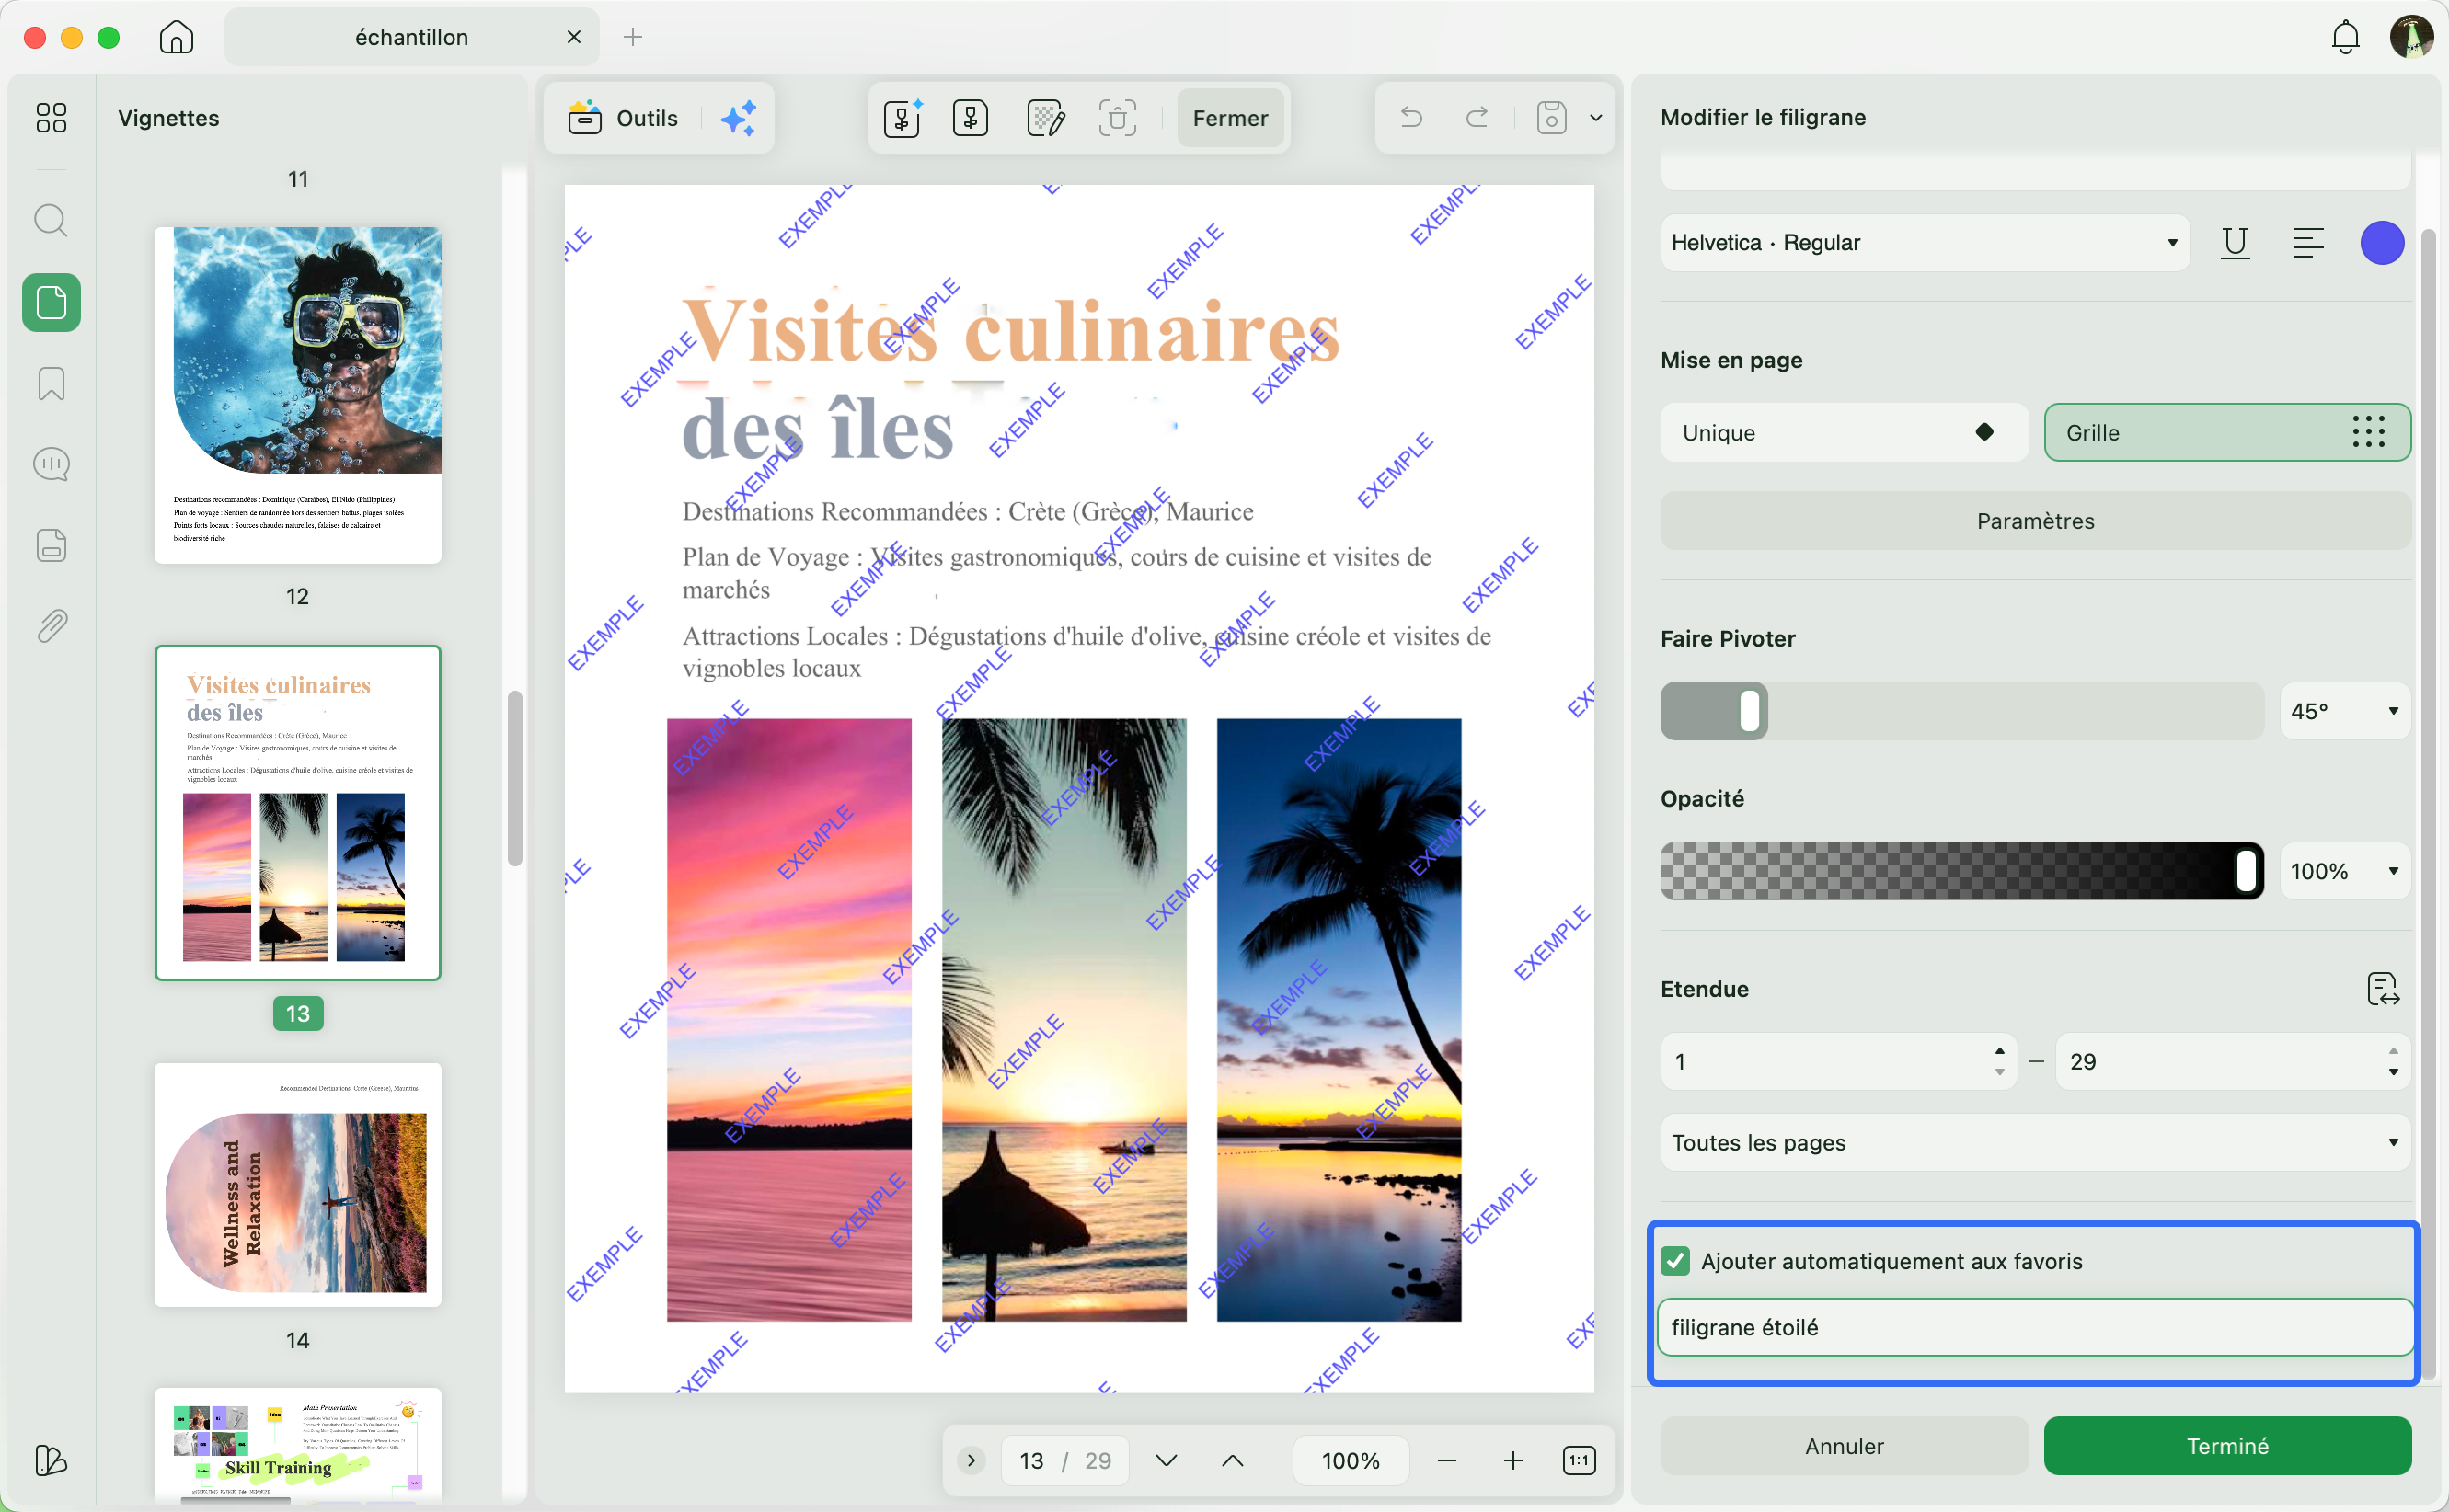Image resolution: width=2449 pixels, height=1512 pixels.
Task: Click the remove watermark tool icon
Action: click(1117, 118)
